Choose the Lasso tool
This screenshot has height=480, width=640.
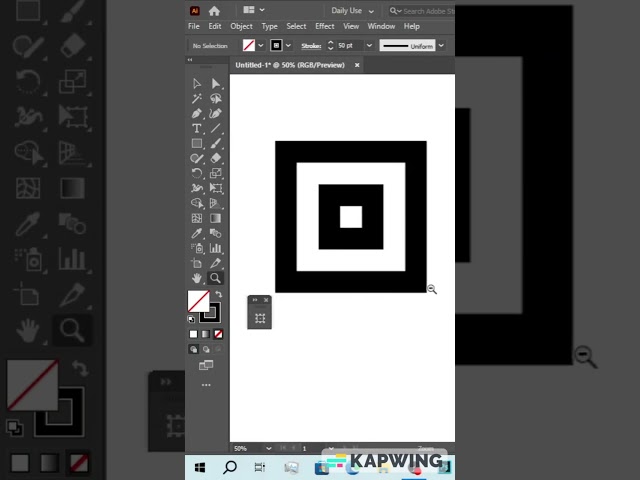coord(216,98)
